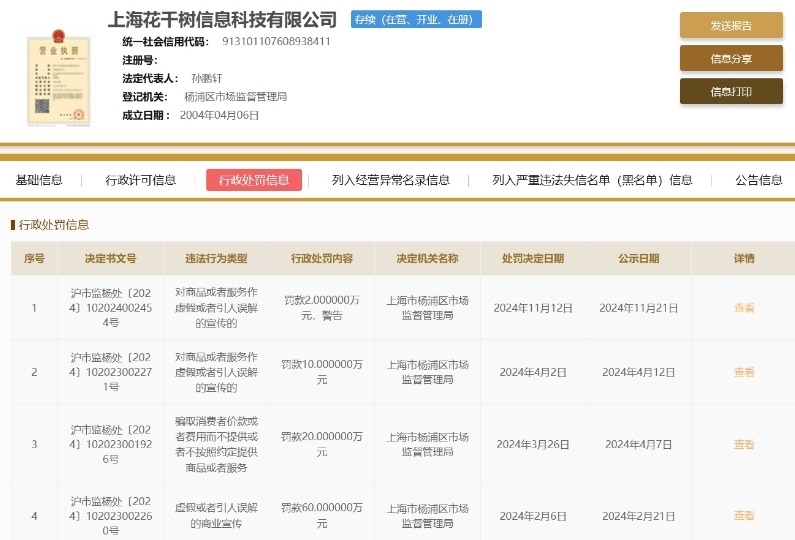Open the business license thumbnail image
Image resolution: width=795 pixels, height=540 pixels.
[58, 78]
